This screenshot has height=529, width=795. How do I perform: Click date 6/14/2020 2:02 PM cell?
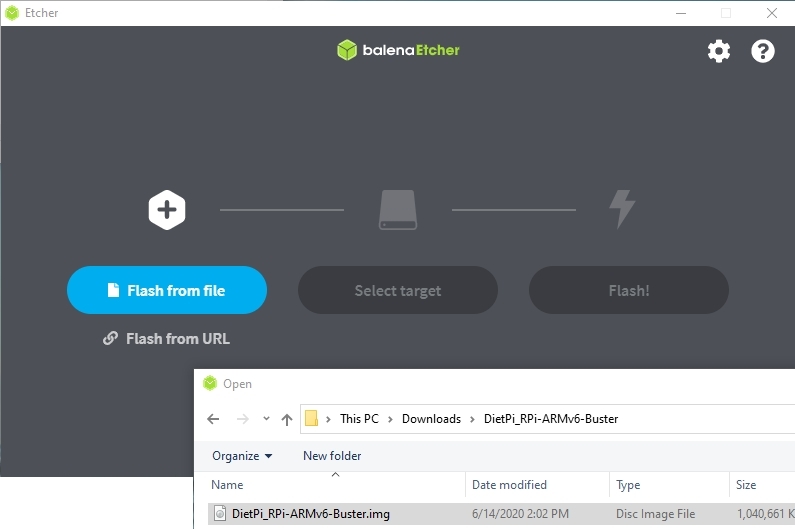(520, 514)
